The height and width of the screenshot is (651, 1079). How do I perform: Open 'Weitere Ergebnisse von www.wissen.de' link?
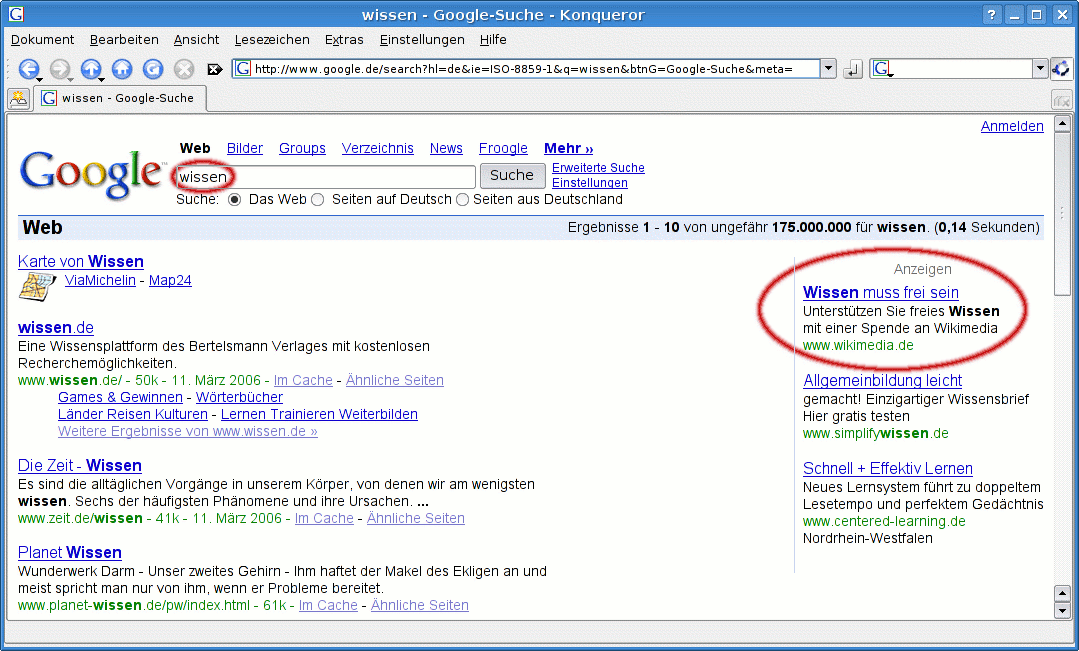pos(188,431)
